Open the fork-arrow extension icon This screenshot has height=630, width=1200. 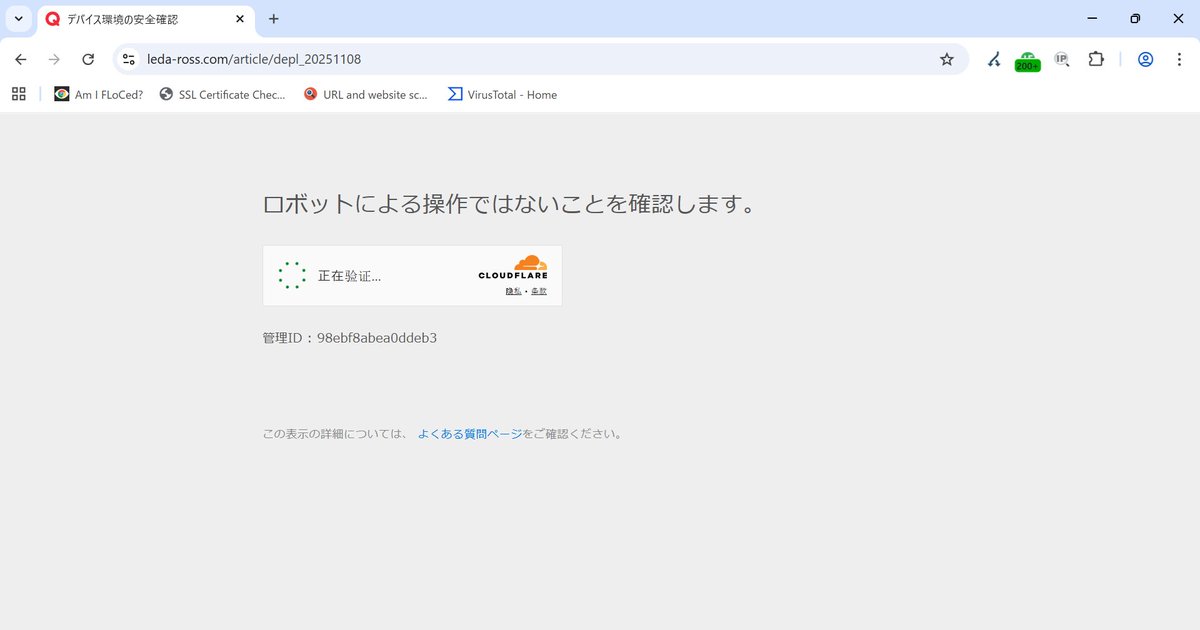(994, 59)
